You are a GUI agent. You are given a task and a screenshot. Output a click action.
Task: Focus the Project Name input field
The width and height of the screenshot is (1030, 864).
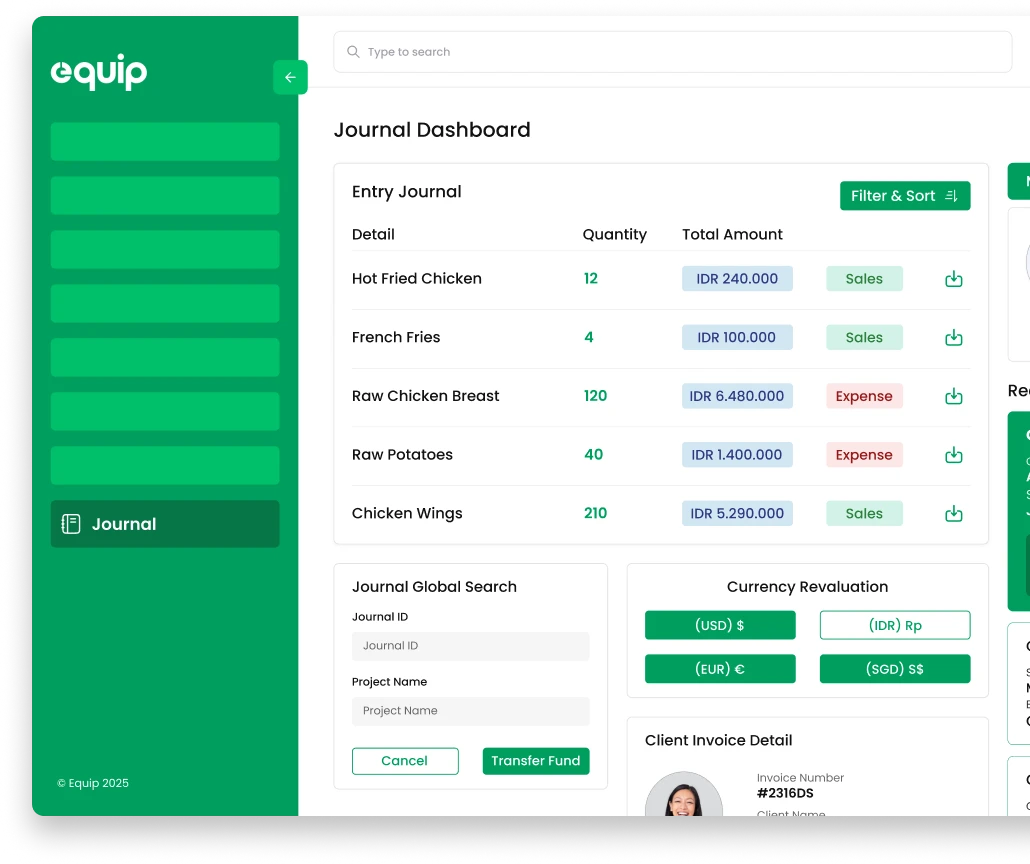(470, 711)
